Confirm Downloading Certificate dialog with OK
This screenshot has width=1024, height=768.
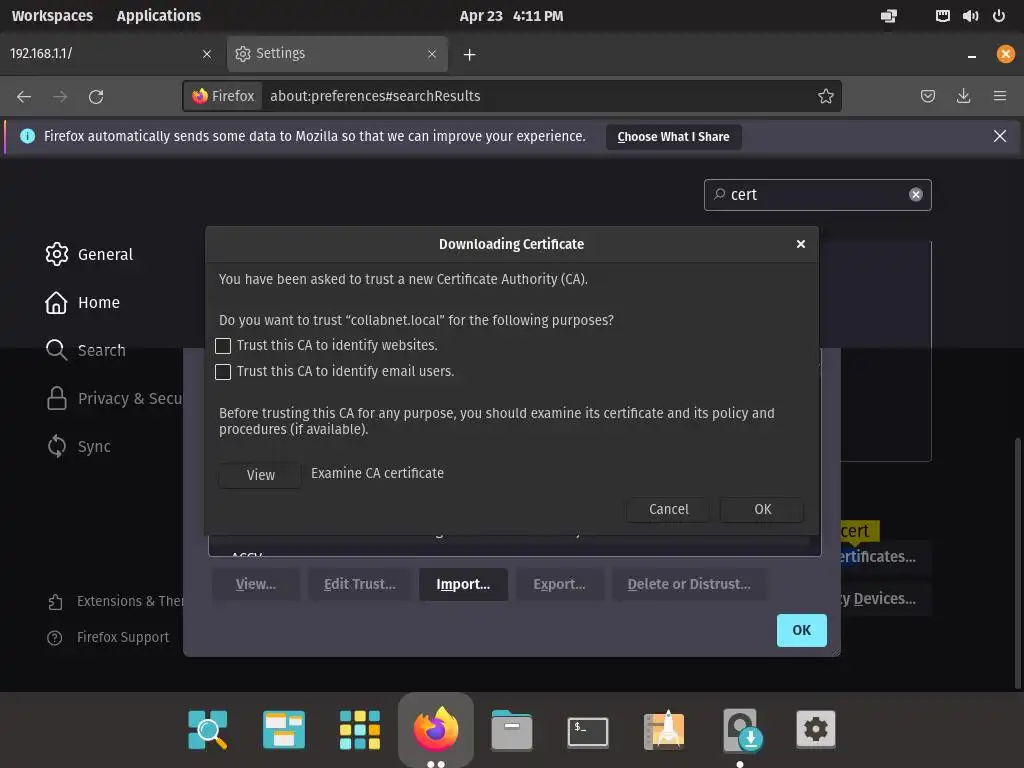(x=762, y=509)
